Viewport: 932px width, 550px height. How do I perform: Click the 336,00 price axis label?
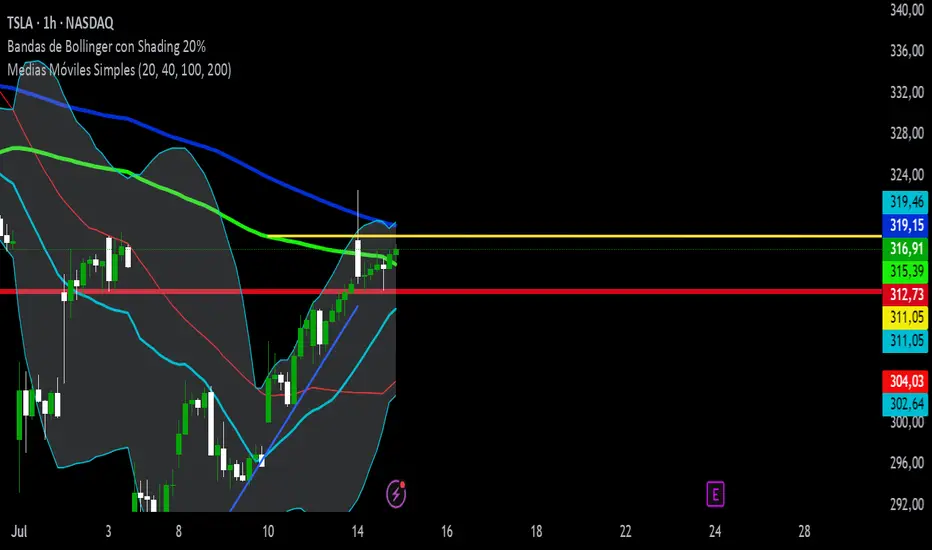[x=907, y=51]
